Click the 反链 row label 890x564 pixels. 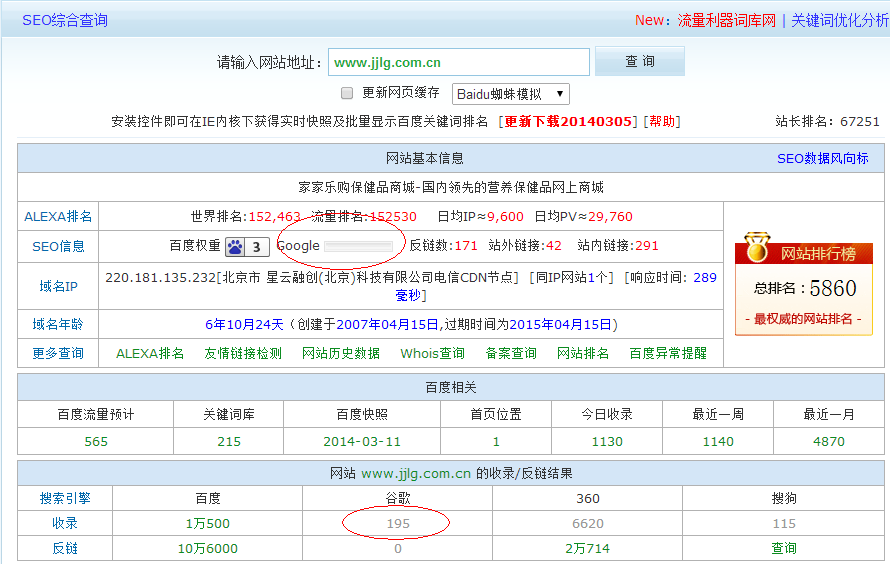65,548
